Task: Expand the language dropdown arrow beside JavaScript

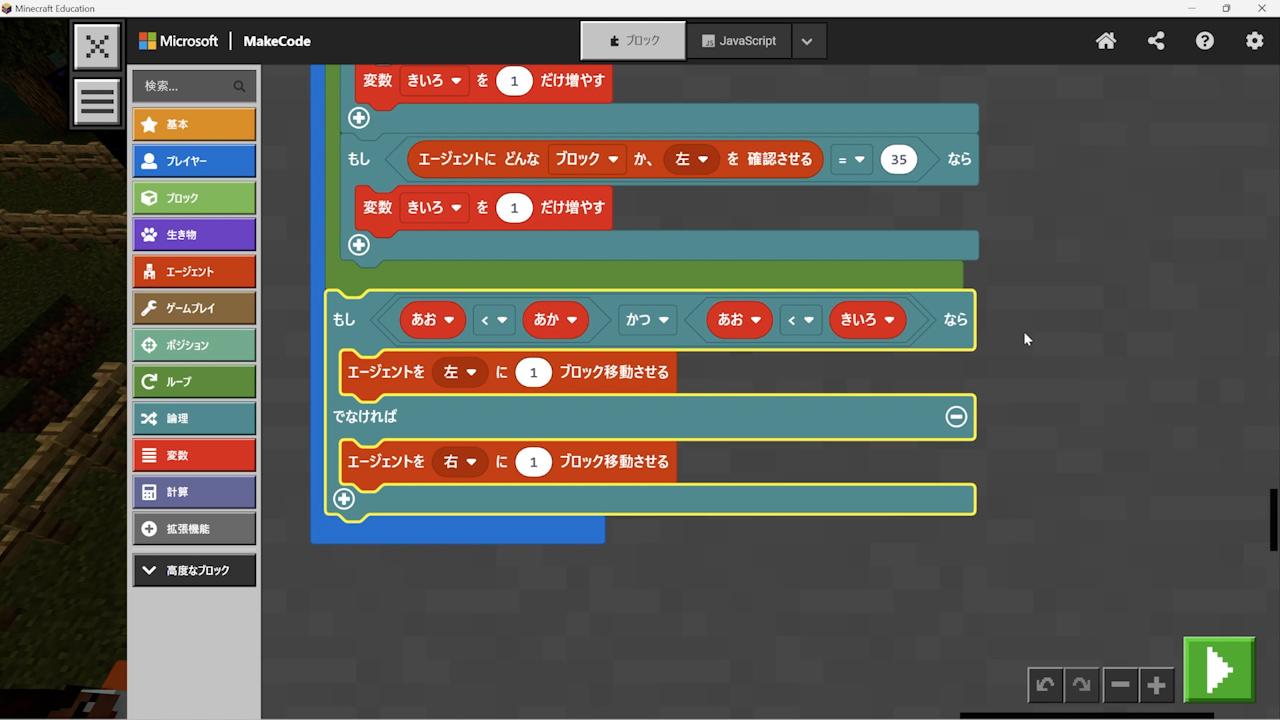Action: pyautogui.click(x=807, y=41)
